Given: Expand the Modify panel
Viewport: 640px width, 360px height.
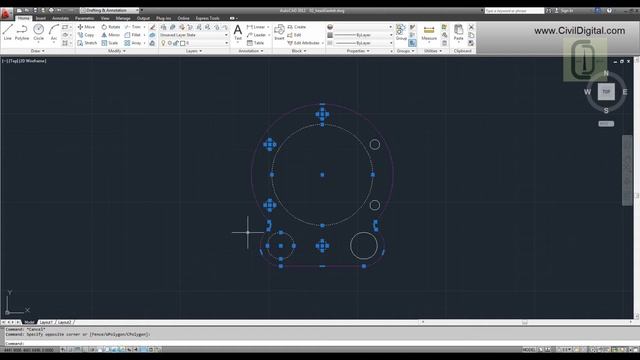Looking at the screenshot, I should click(117, 51).
